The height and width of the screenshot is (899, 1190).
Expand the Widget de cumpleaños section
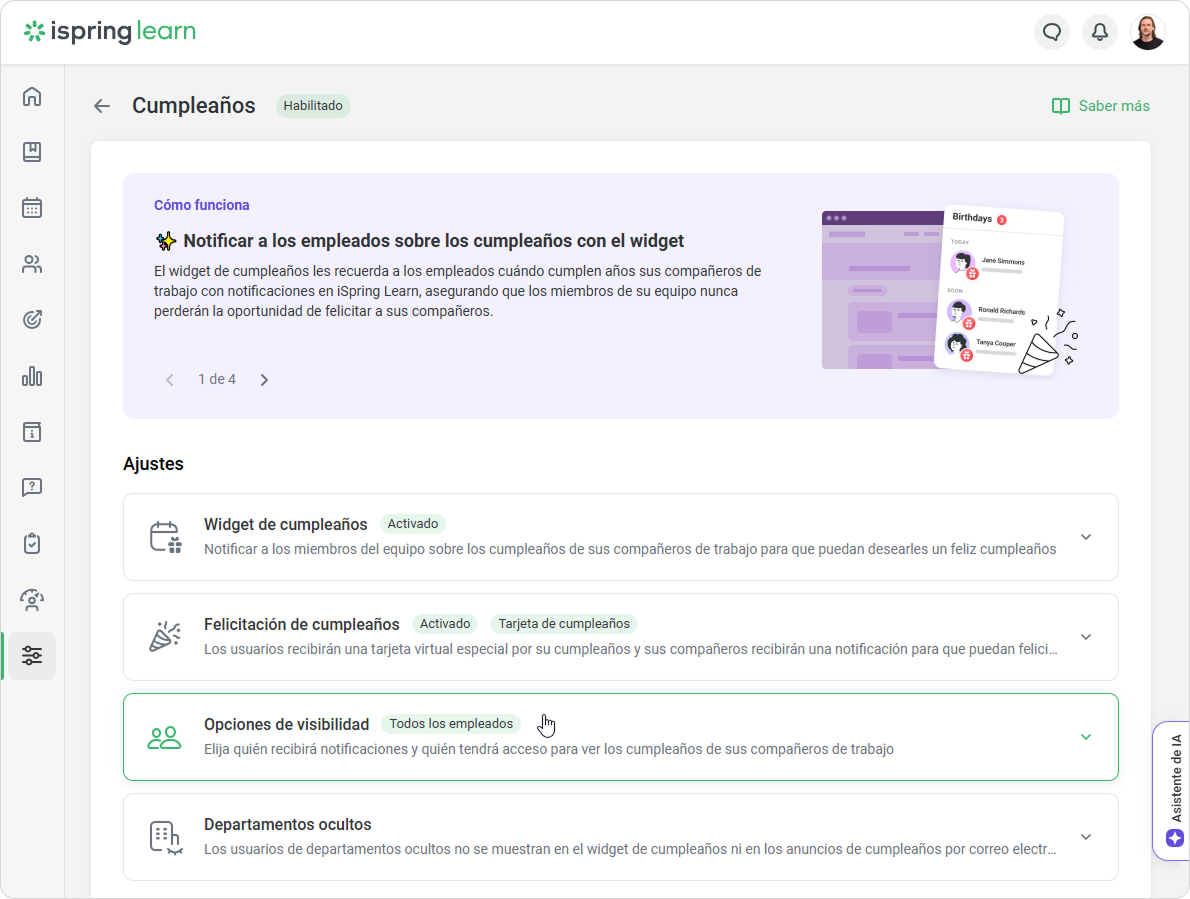tap(1086, 537)
